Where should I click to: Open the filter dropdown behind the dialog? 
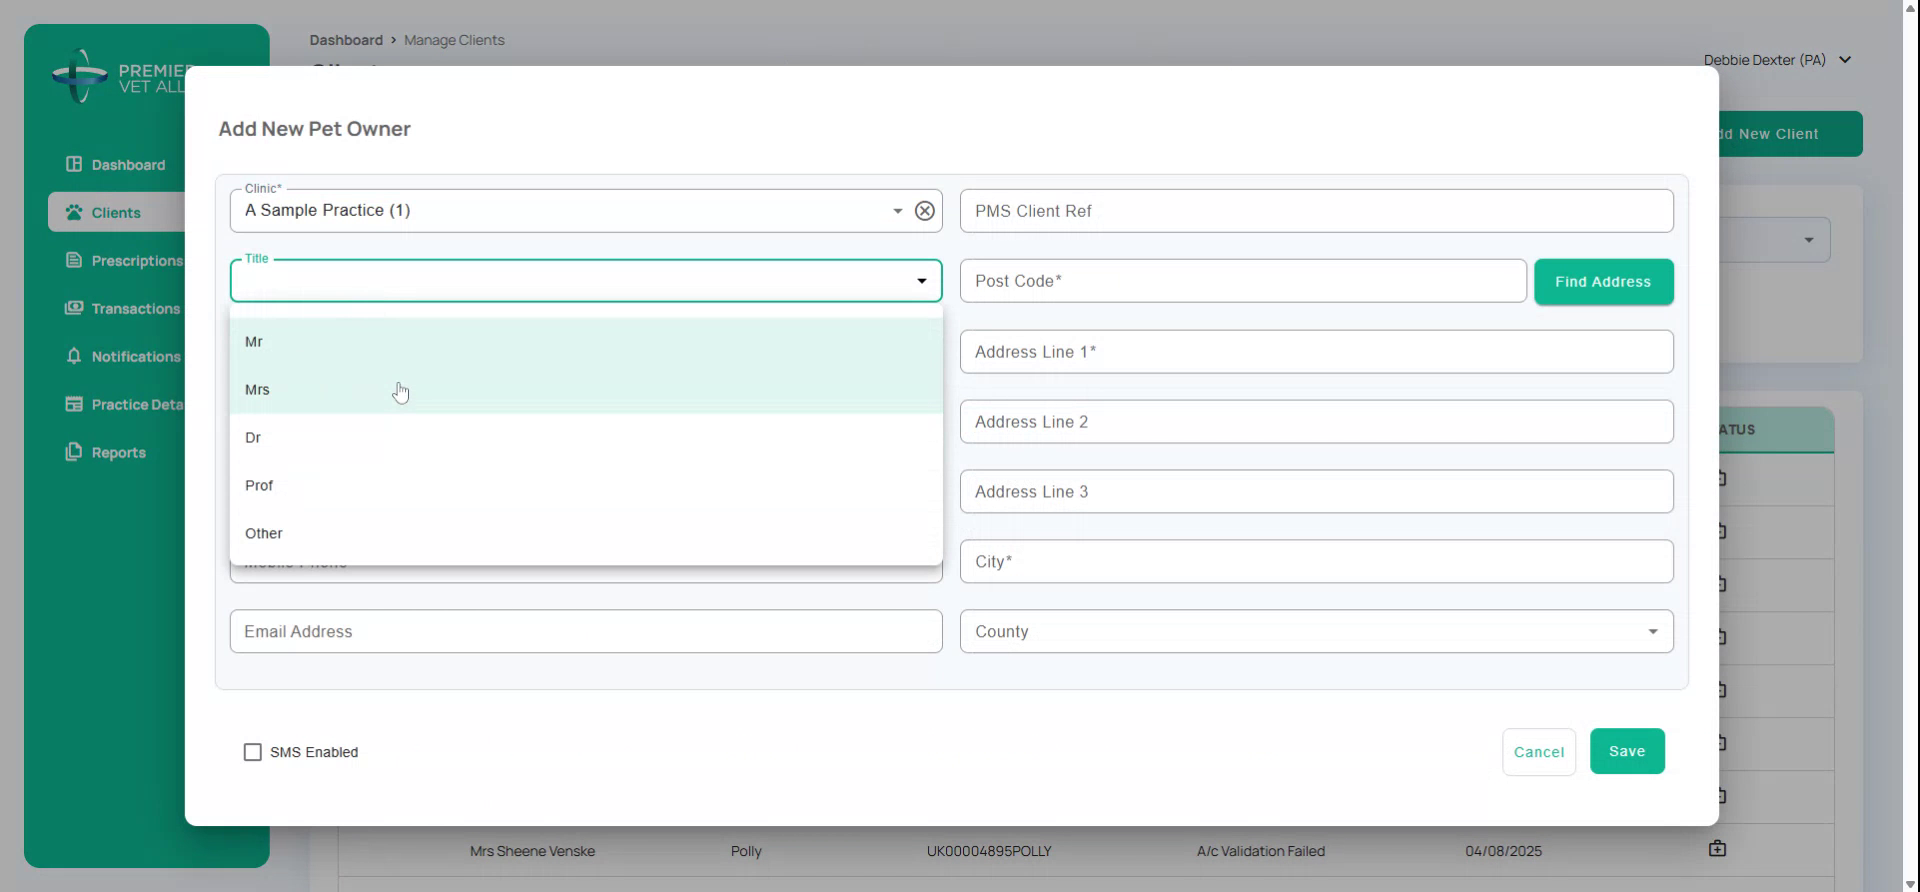pyautogui.click(x=1808, y=240)
